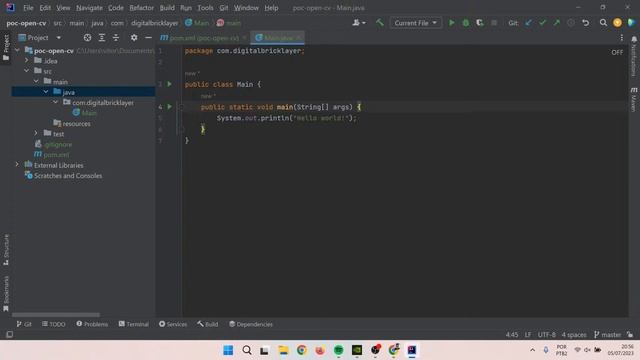Run with Coverage icon in toolbar
640x360 pixels.
(480, 23)
